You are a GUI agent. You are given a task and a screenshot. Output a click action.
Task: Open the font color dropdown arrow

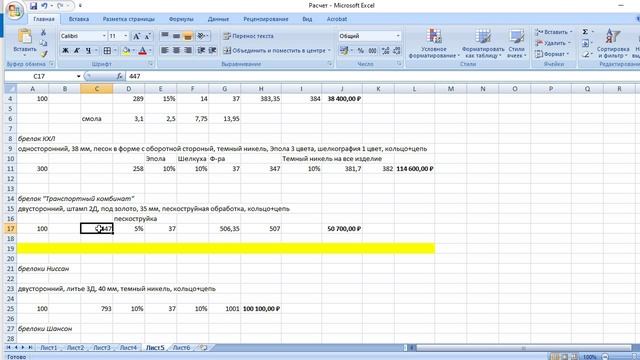point(150,51)
